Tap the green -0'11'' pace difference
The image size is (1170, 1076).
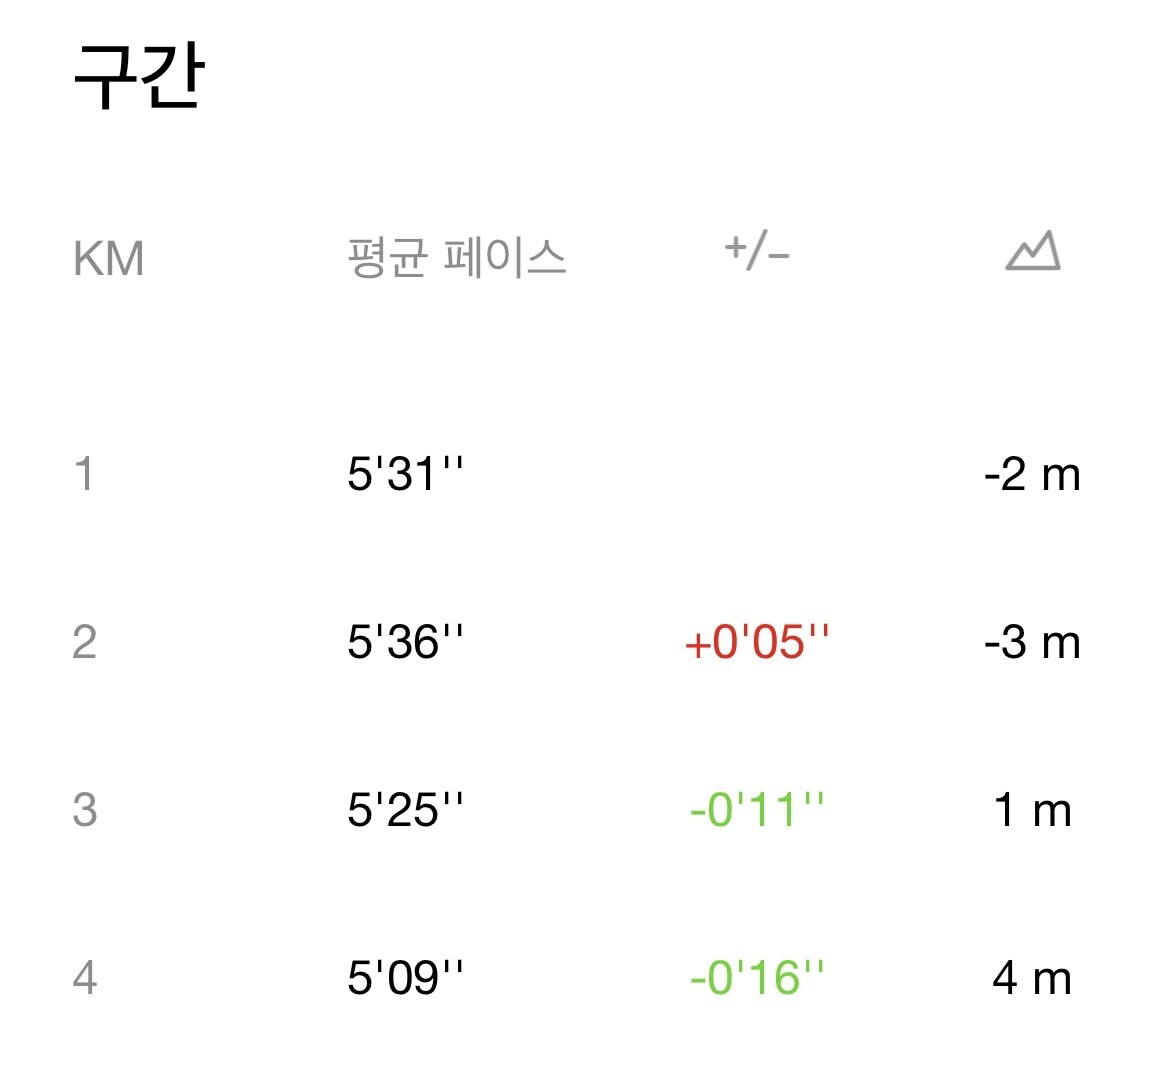pos(757,809)
